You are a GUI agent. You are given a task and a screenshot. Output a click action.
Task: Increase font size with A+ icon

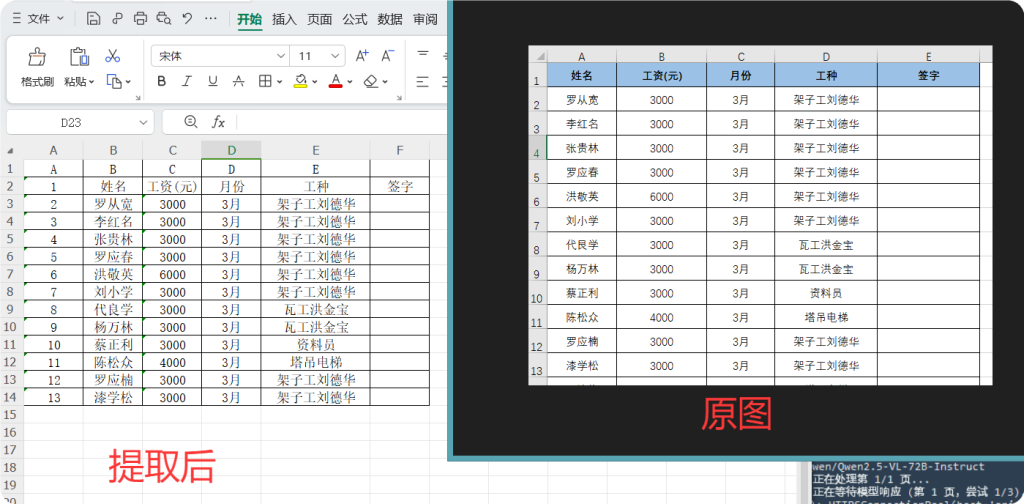pyautogui.click(x=362, y=56)
